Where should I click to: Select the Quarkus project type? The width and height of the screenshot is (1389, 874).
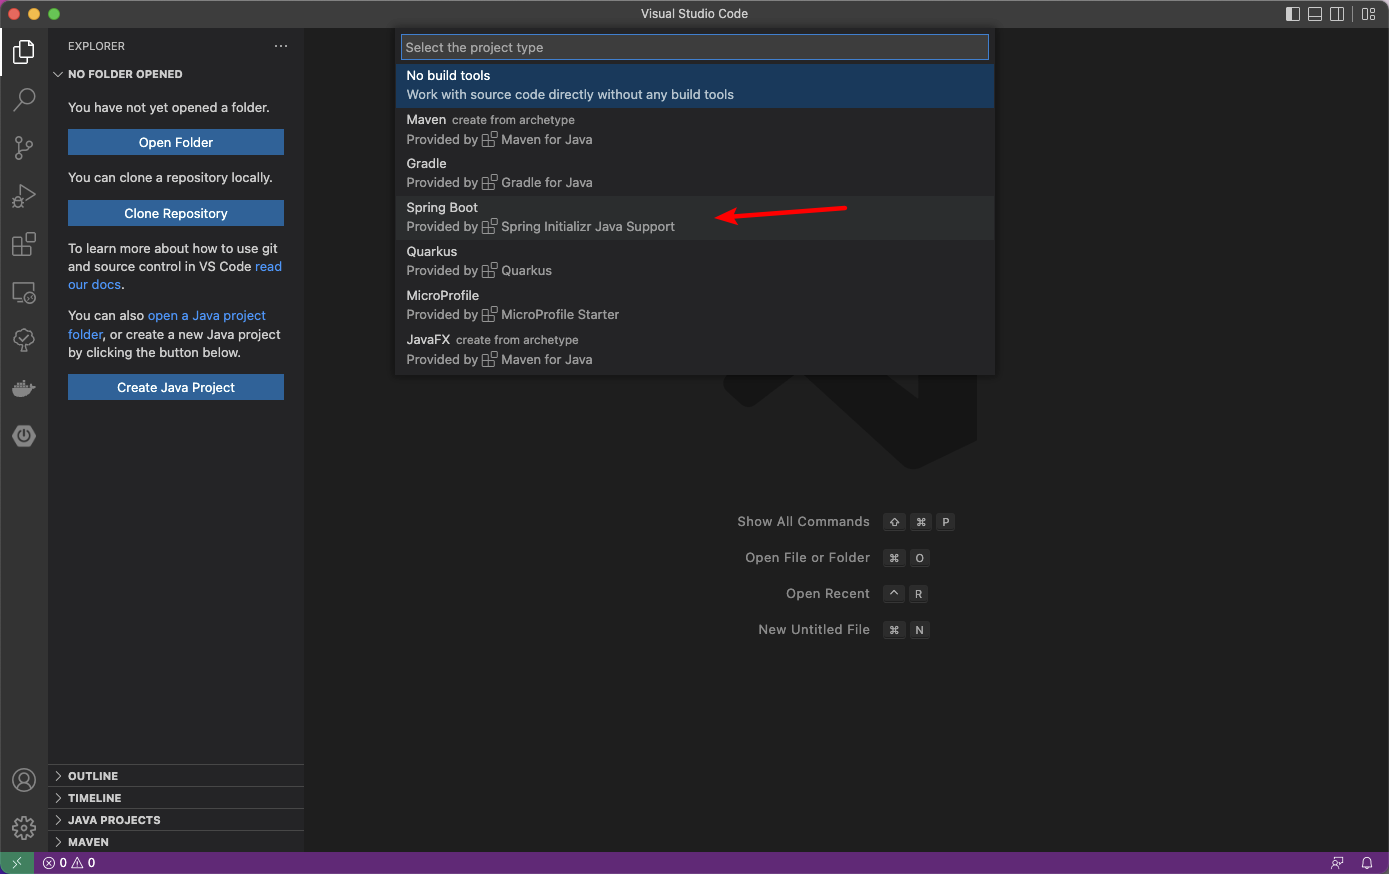click(695, 261)
